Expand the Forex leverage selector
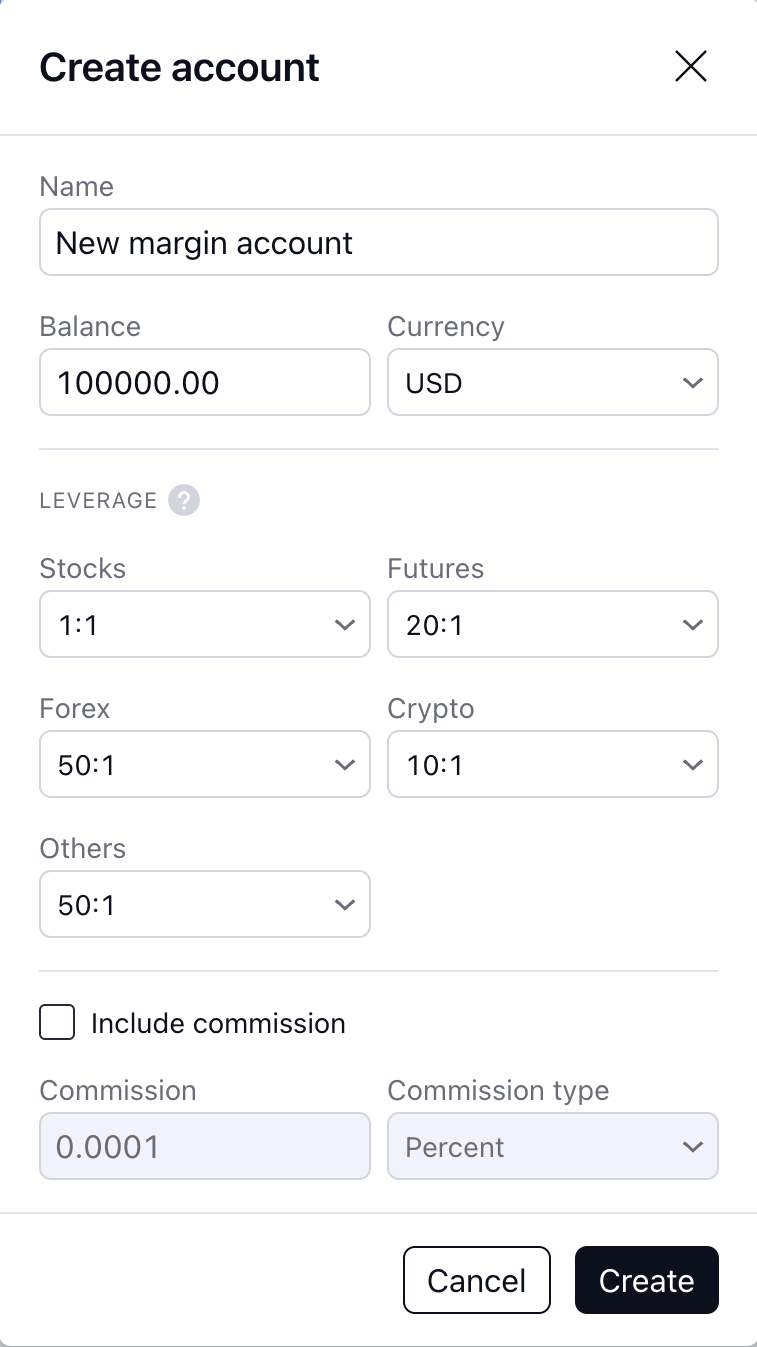This screenshot has width=757, height=1347. (204, 765)
